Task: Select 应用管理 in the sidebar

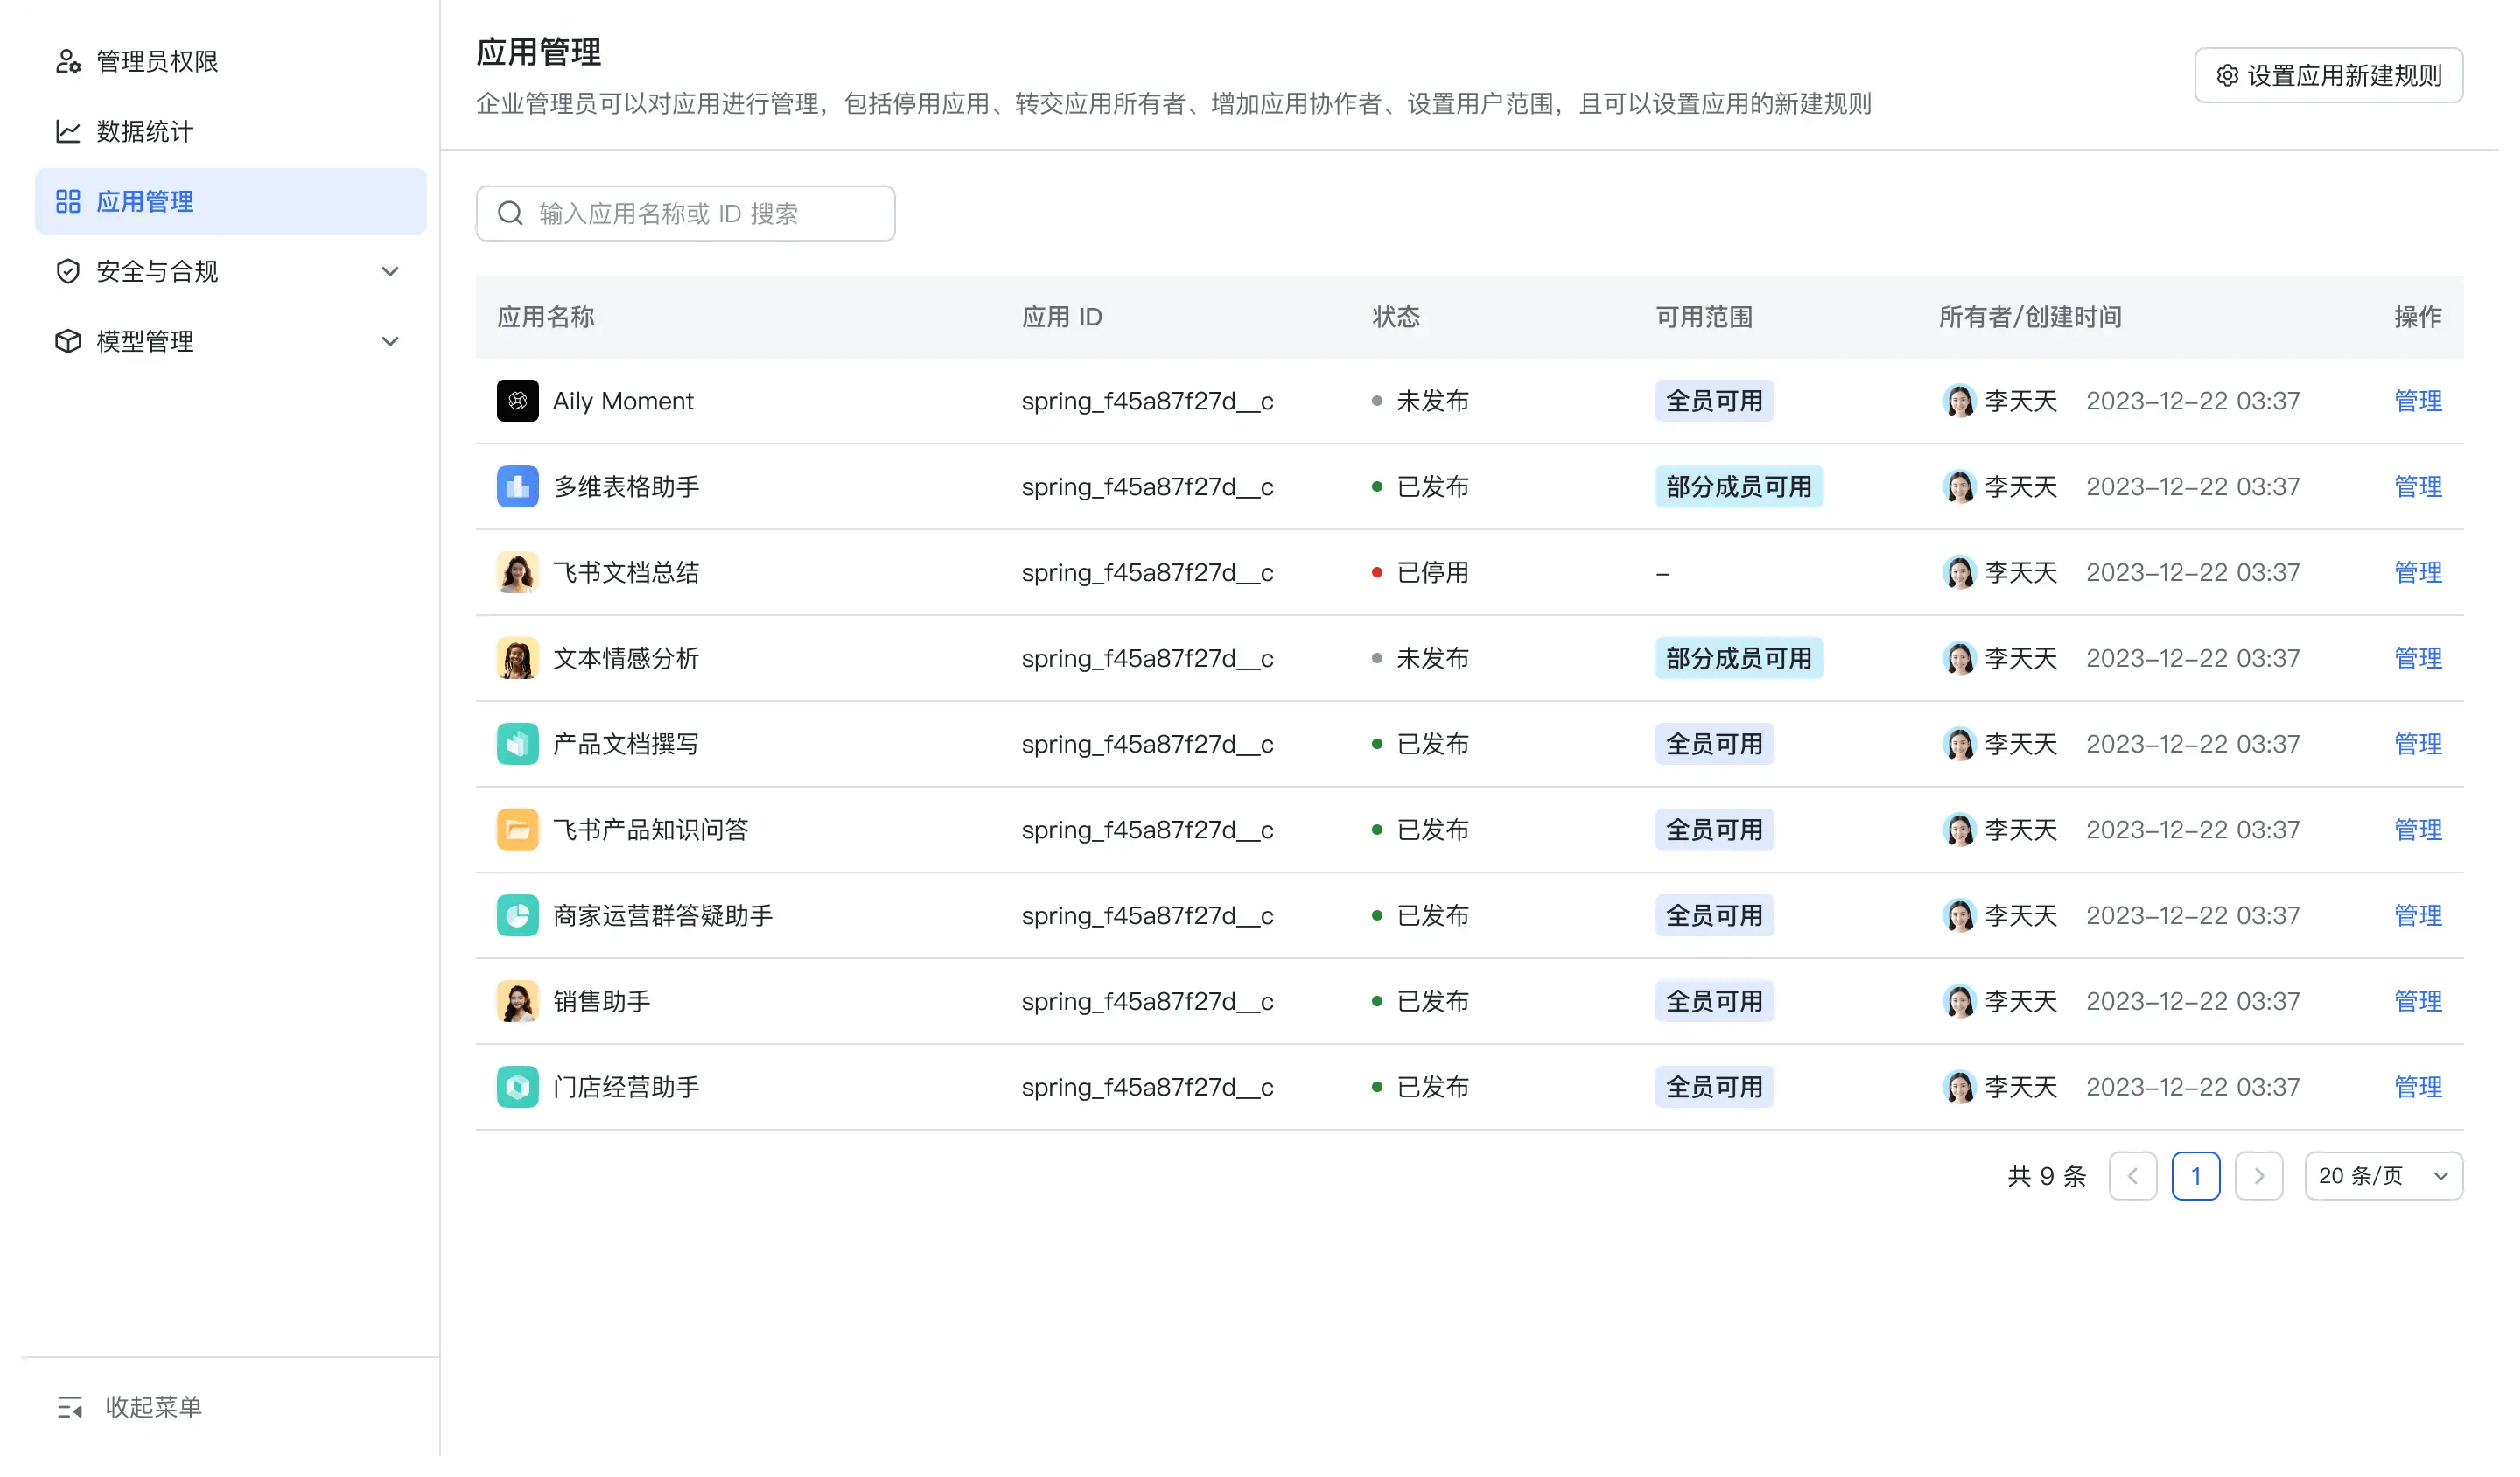Action: [234, 204]
